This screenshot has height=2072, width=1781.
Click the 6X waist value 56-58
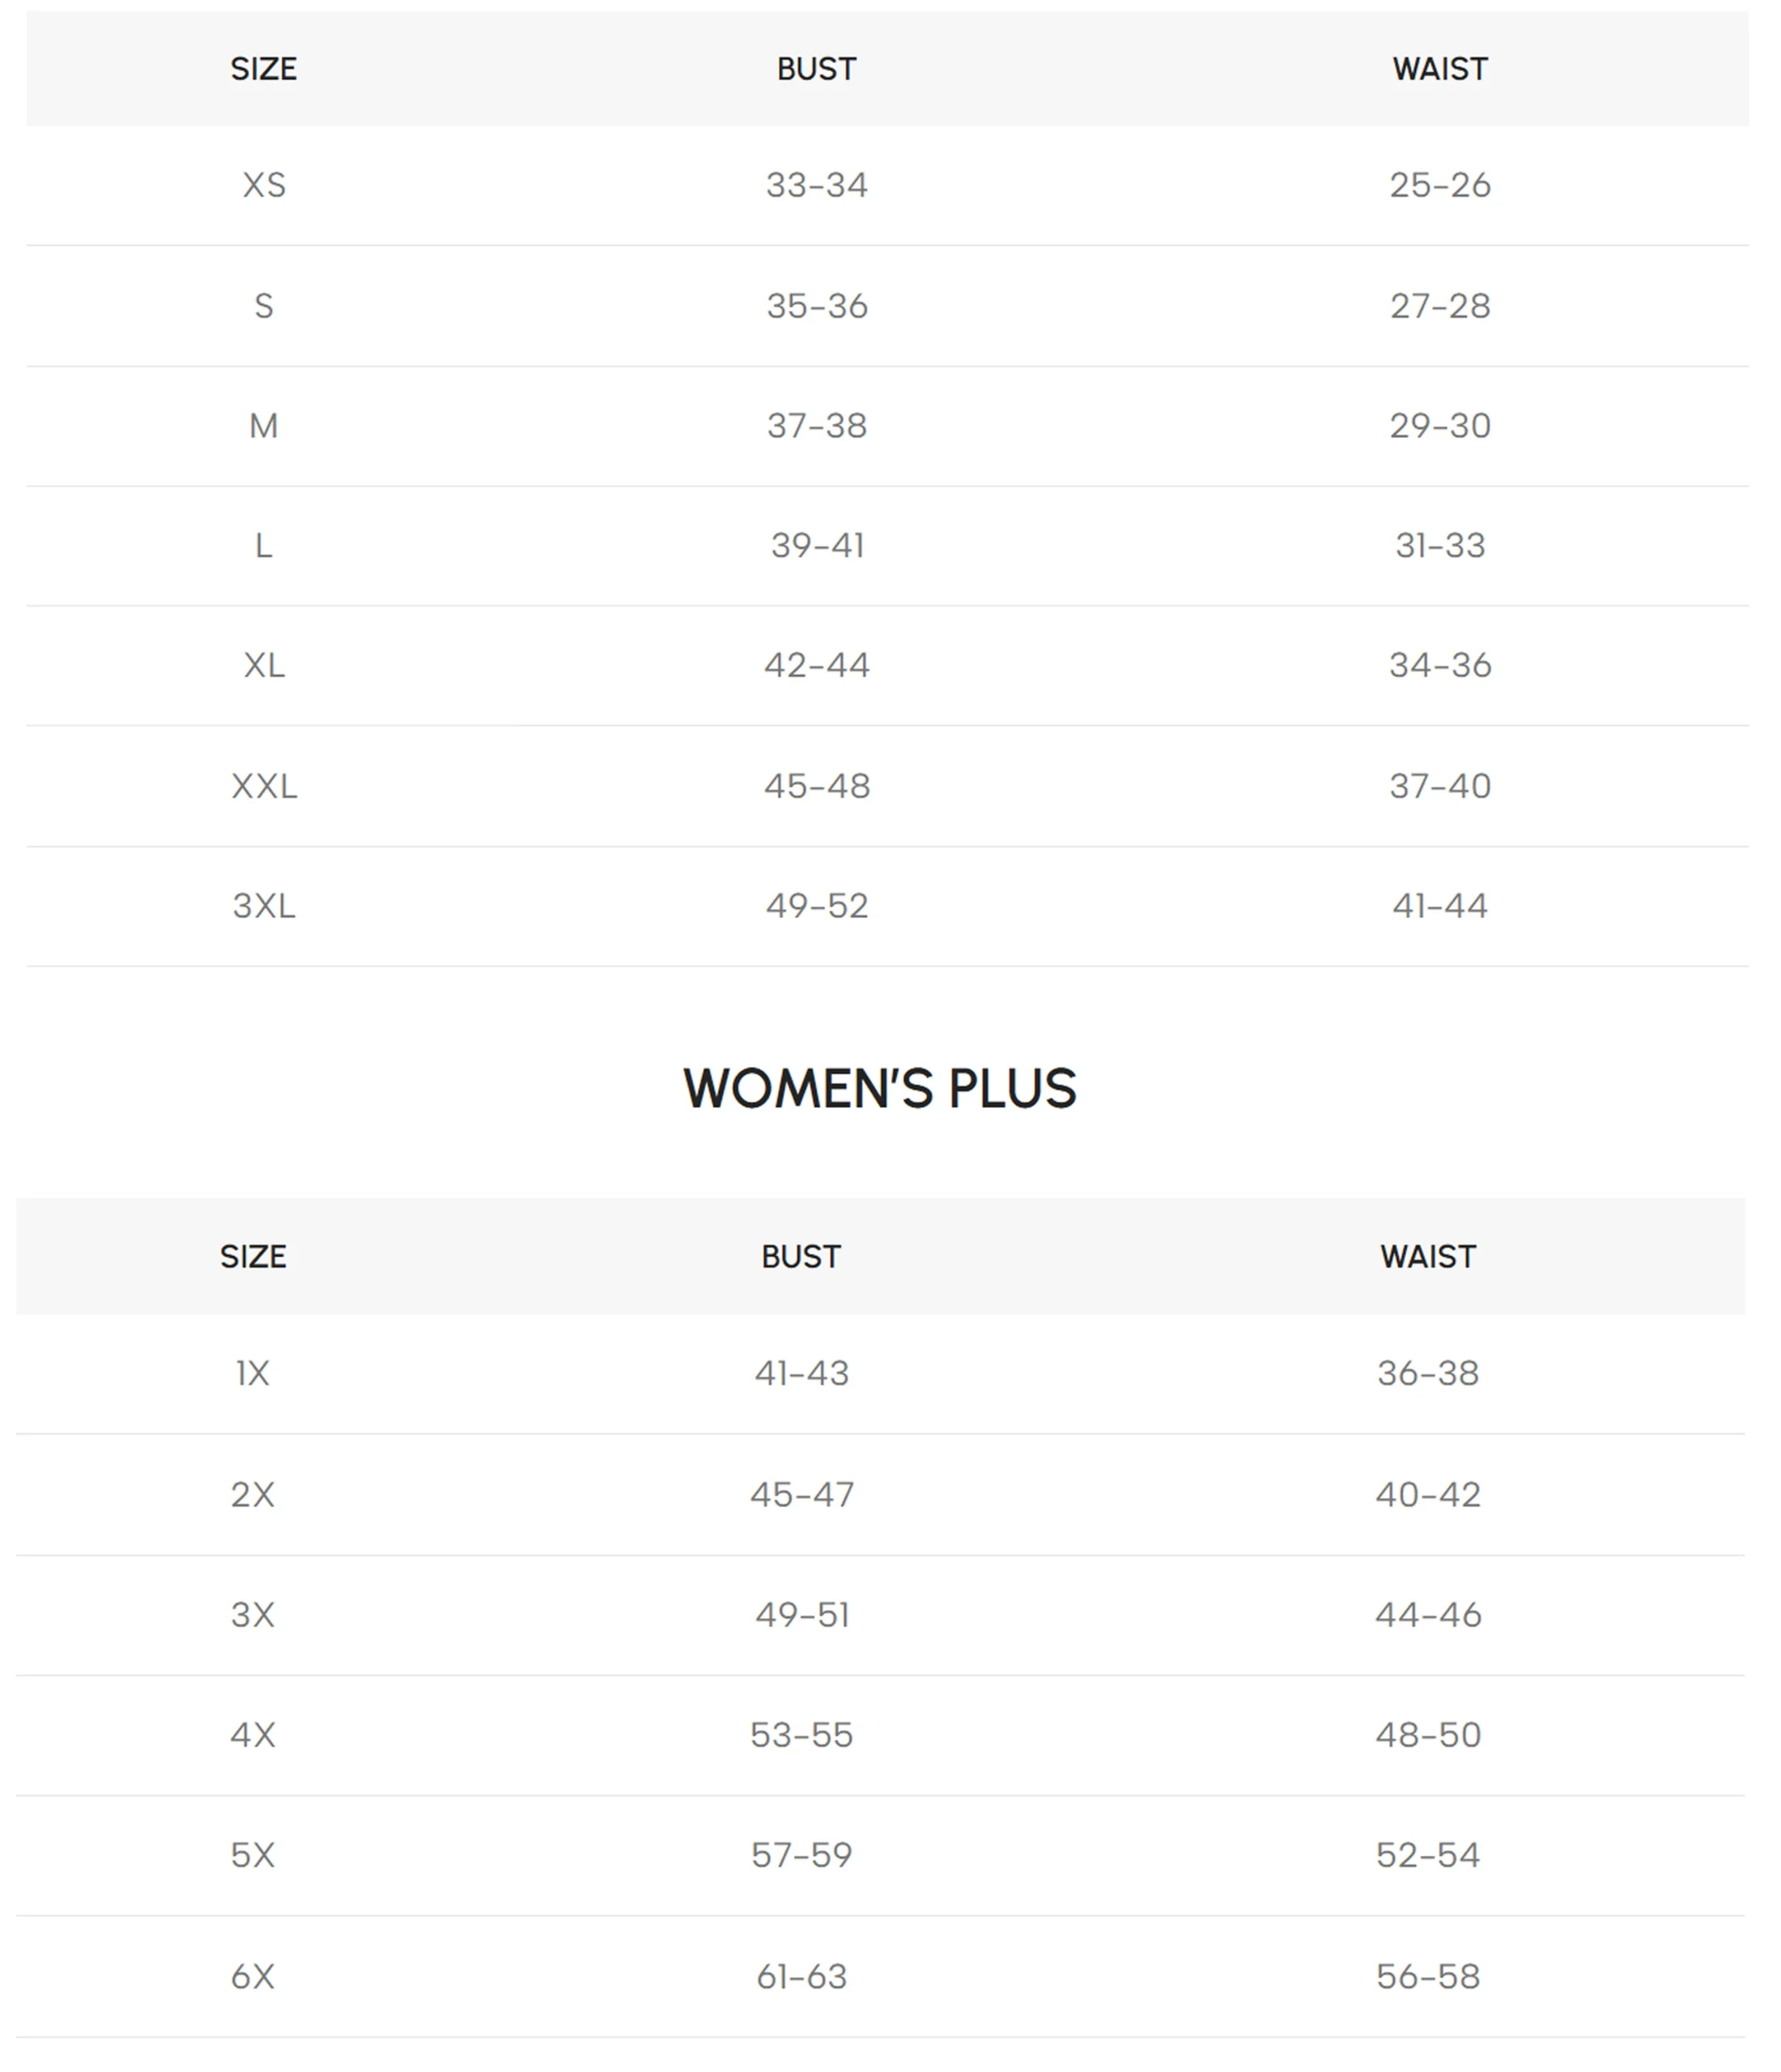tap(1428, 1976)
